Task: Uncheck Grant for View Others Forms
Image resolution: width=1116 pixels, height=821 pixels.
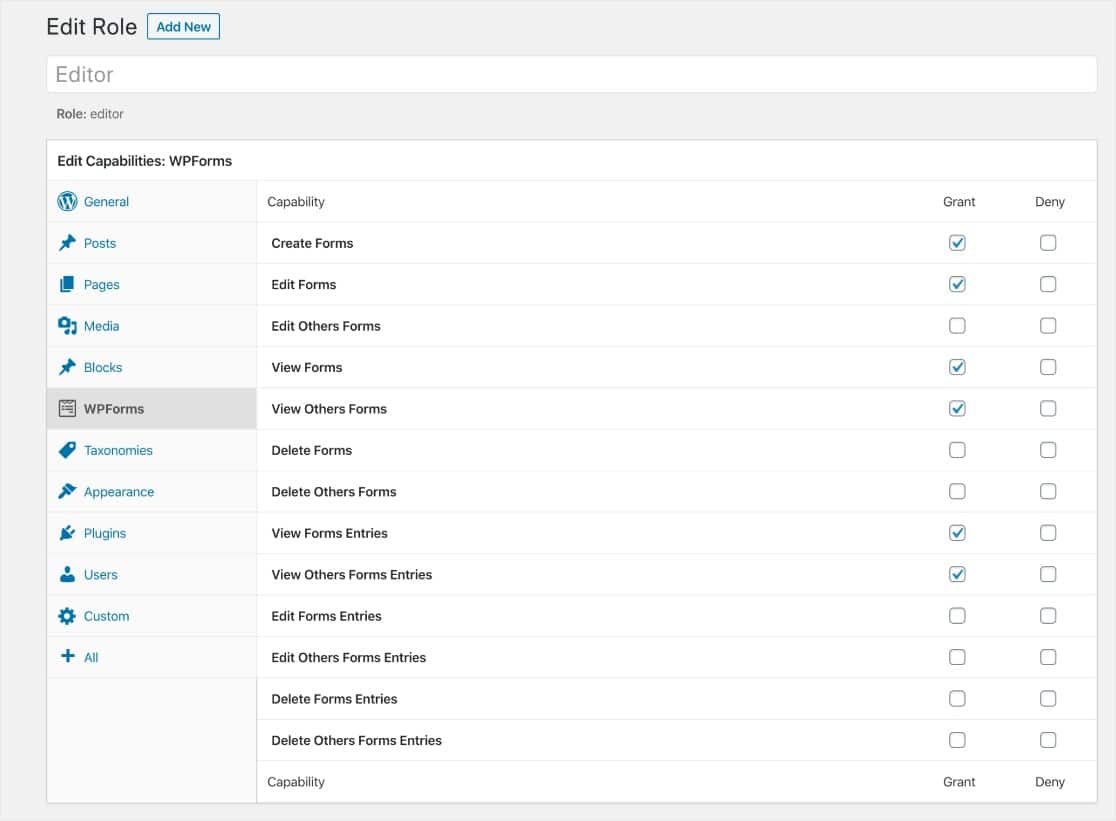Action: [957, 408]
